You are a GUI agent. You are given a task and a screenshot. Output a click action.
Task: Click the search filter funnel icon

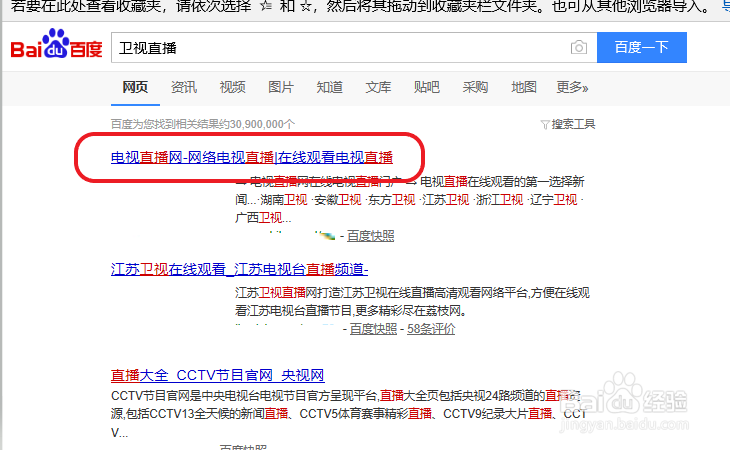pyautogui.click(x=545, y=125)
